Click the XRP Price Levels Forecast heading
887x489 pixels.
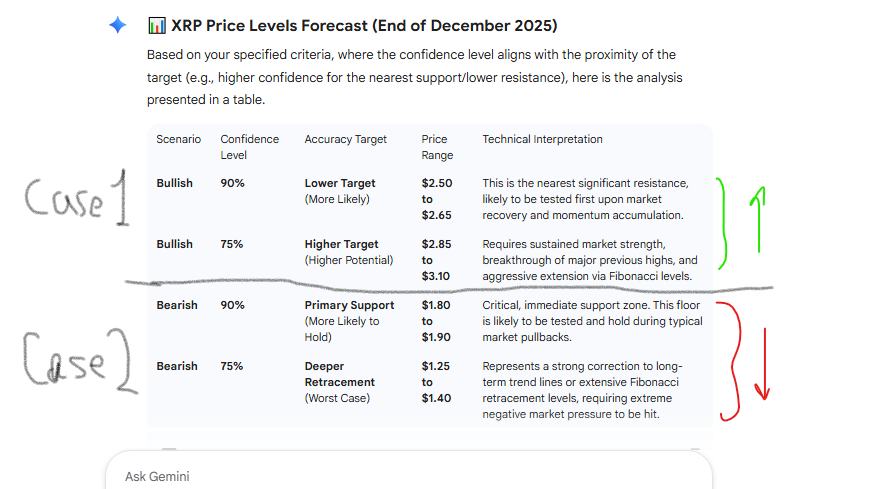coord(364,26)
